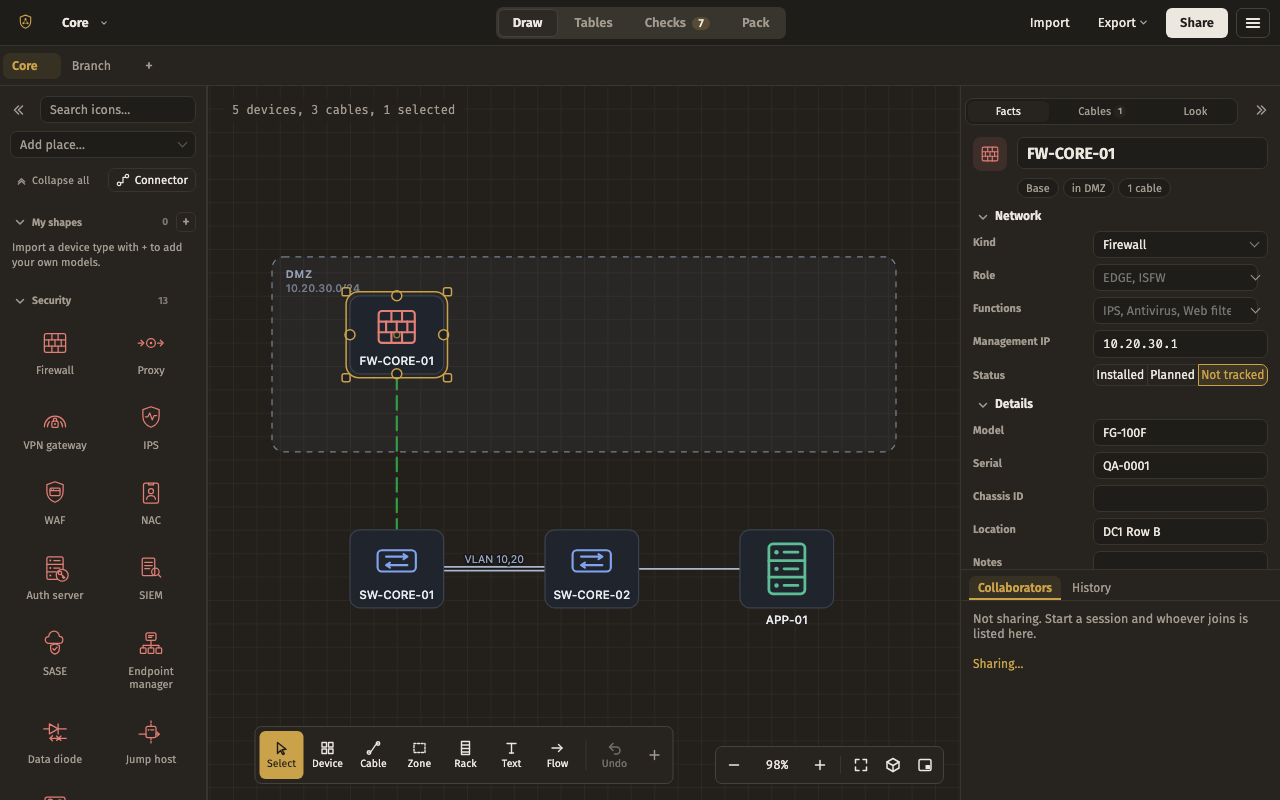
Task: Open the hamburger menu
Action: pos(1253,23)
